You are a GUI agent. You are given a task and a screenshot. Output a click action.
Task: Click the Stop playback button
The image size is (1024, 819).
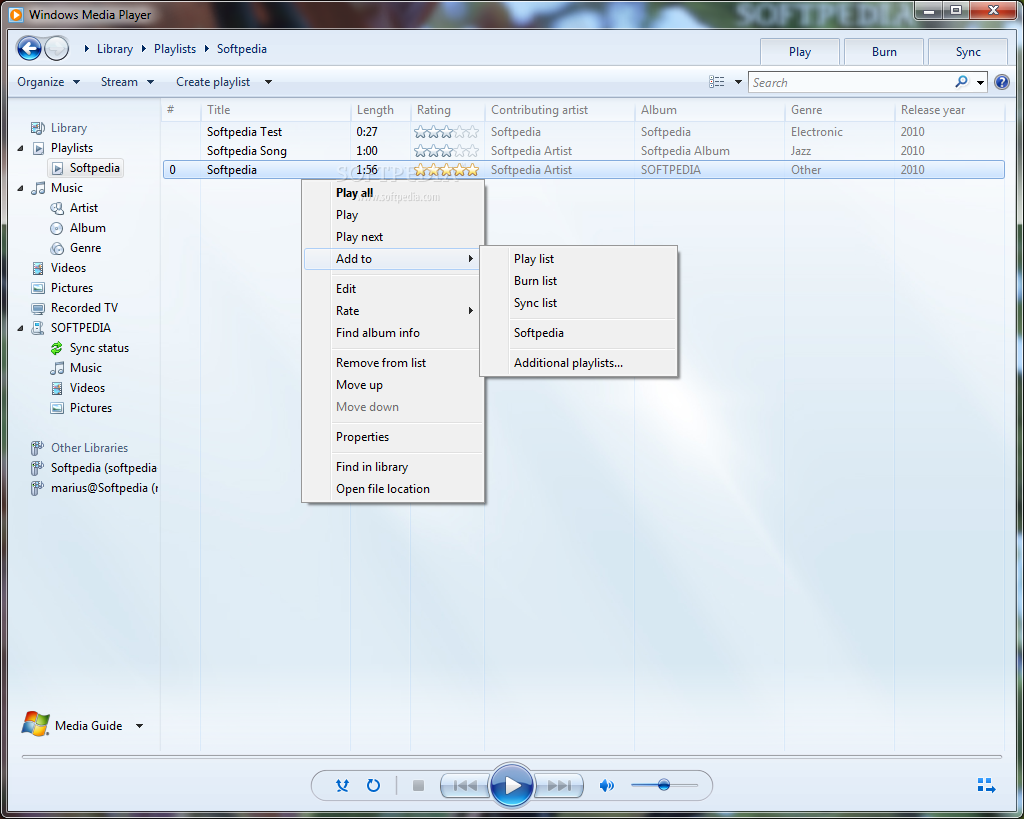(419, 785)
